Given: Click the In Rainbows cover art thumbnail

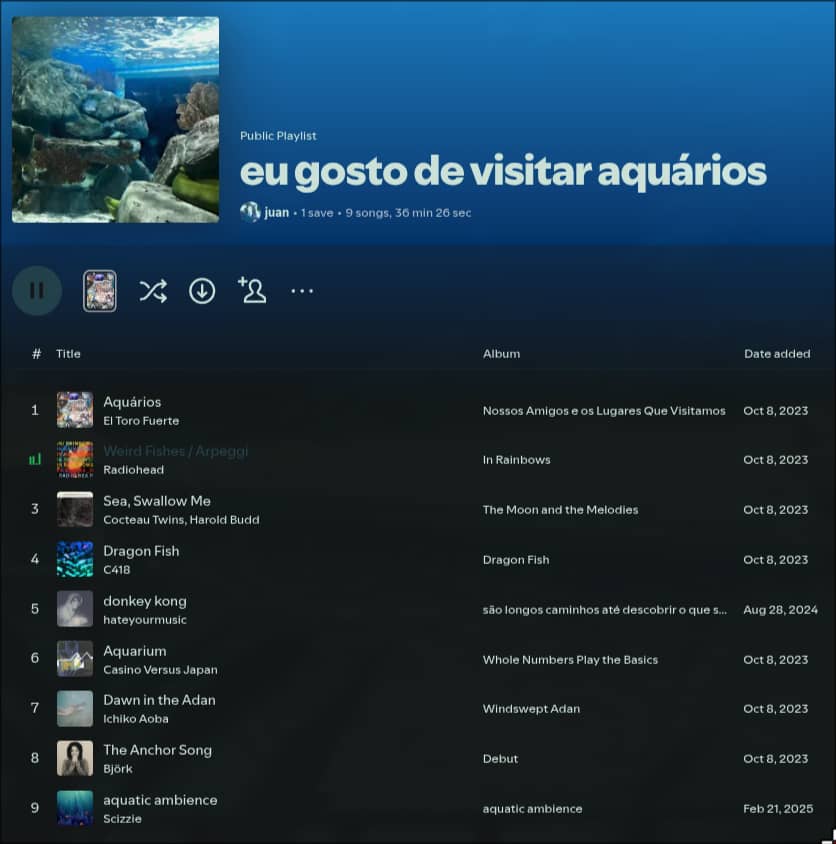Looking at the screenshot, I should 75,460.
